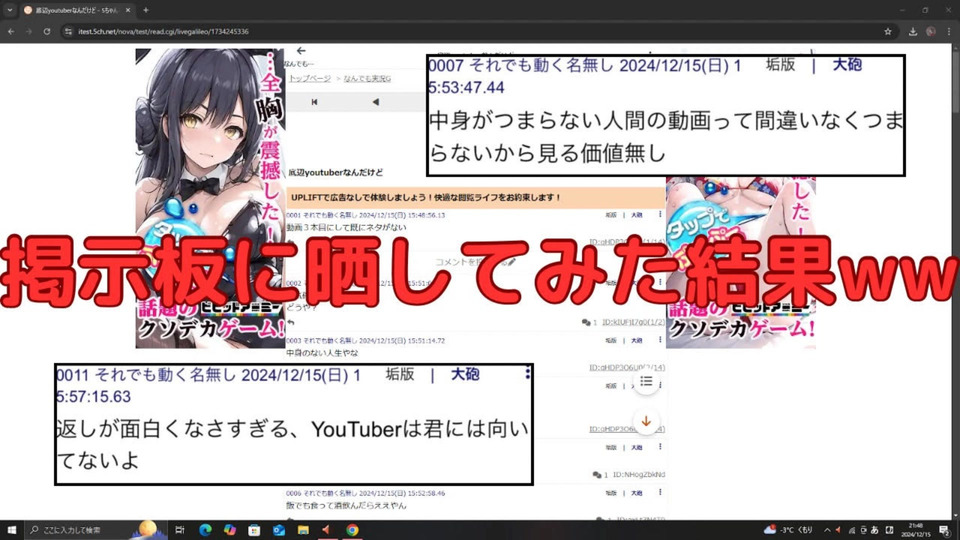This screenshot has height=540, width=960.
Task: Open the notification center icon
Action: [x=945, y=530]
